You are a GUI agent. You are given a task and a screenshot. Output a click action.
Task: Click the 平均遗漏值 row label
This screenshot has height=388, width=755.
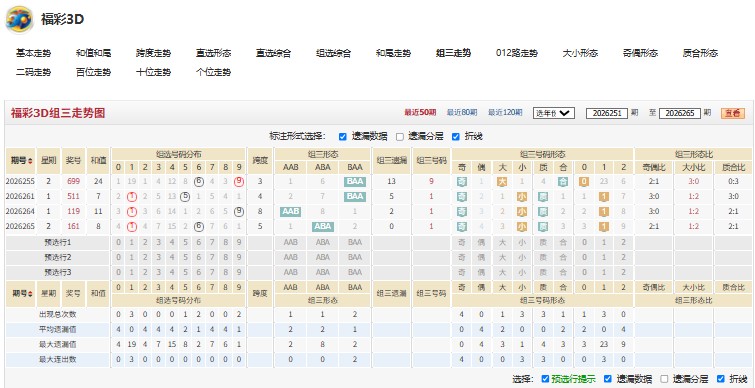58,329
